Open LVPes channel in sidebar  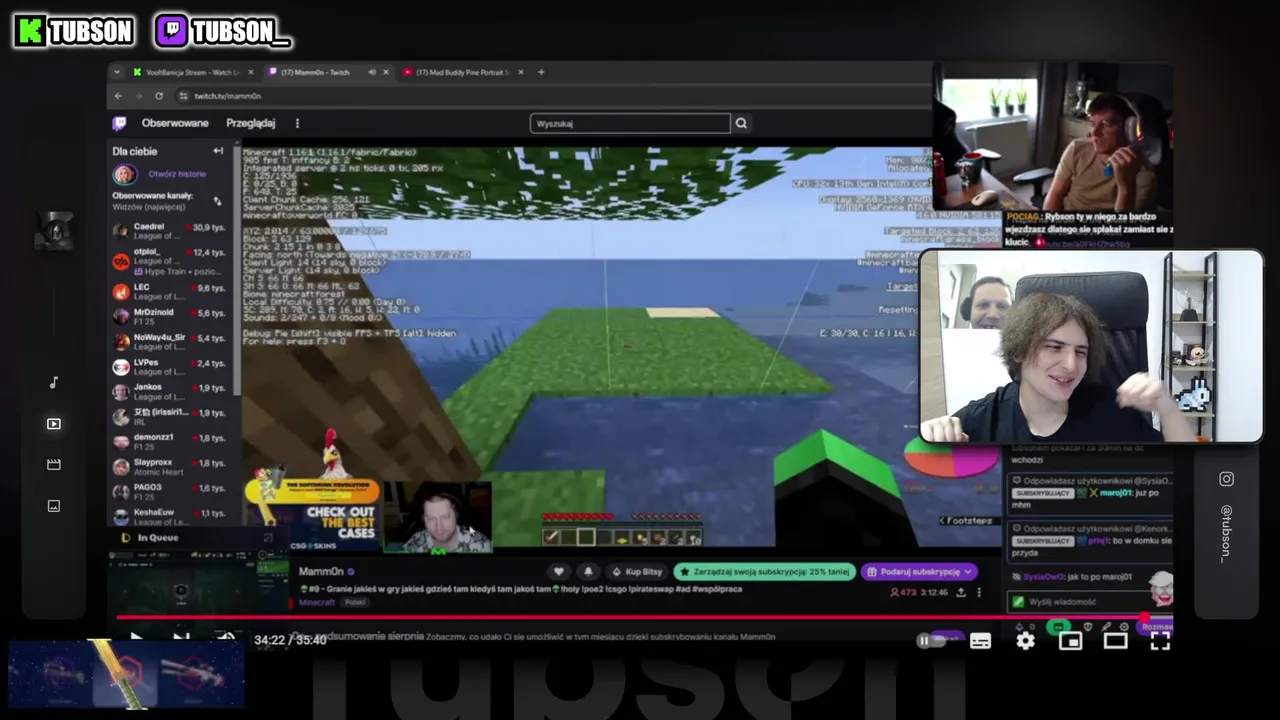pyautogui.click(x=170, y=367)
